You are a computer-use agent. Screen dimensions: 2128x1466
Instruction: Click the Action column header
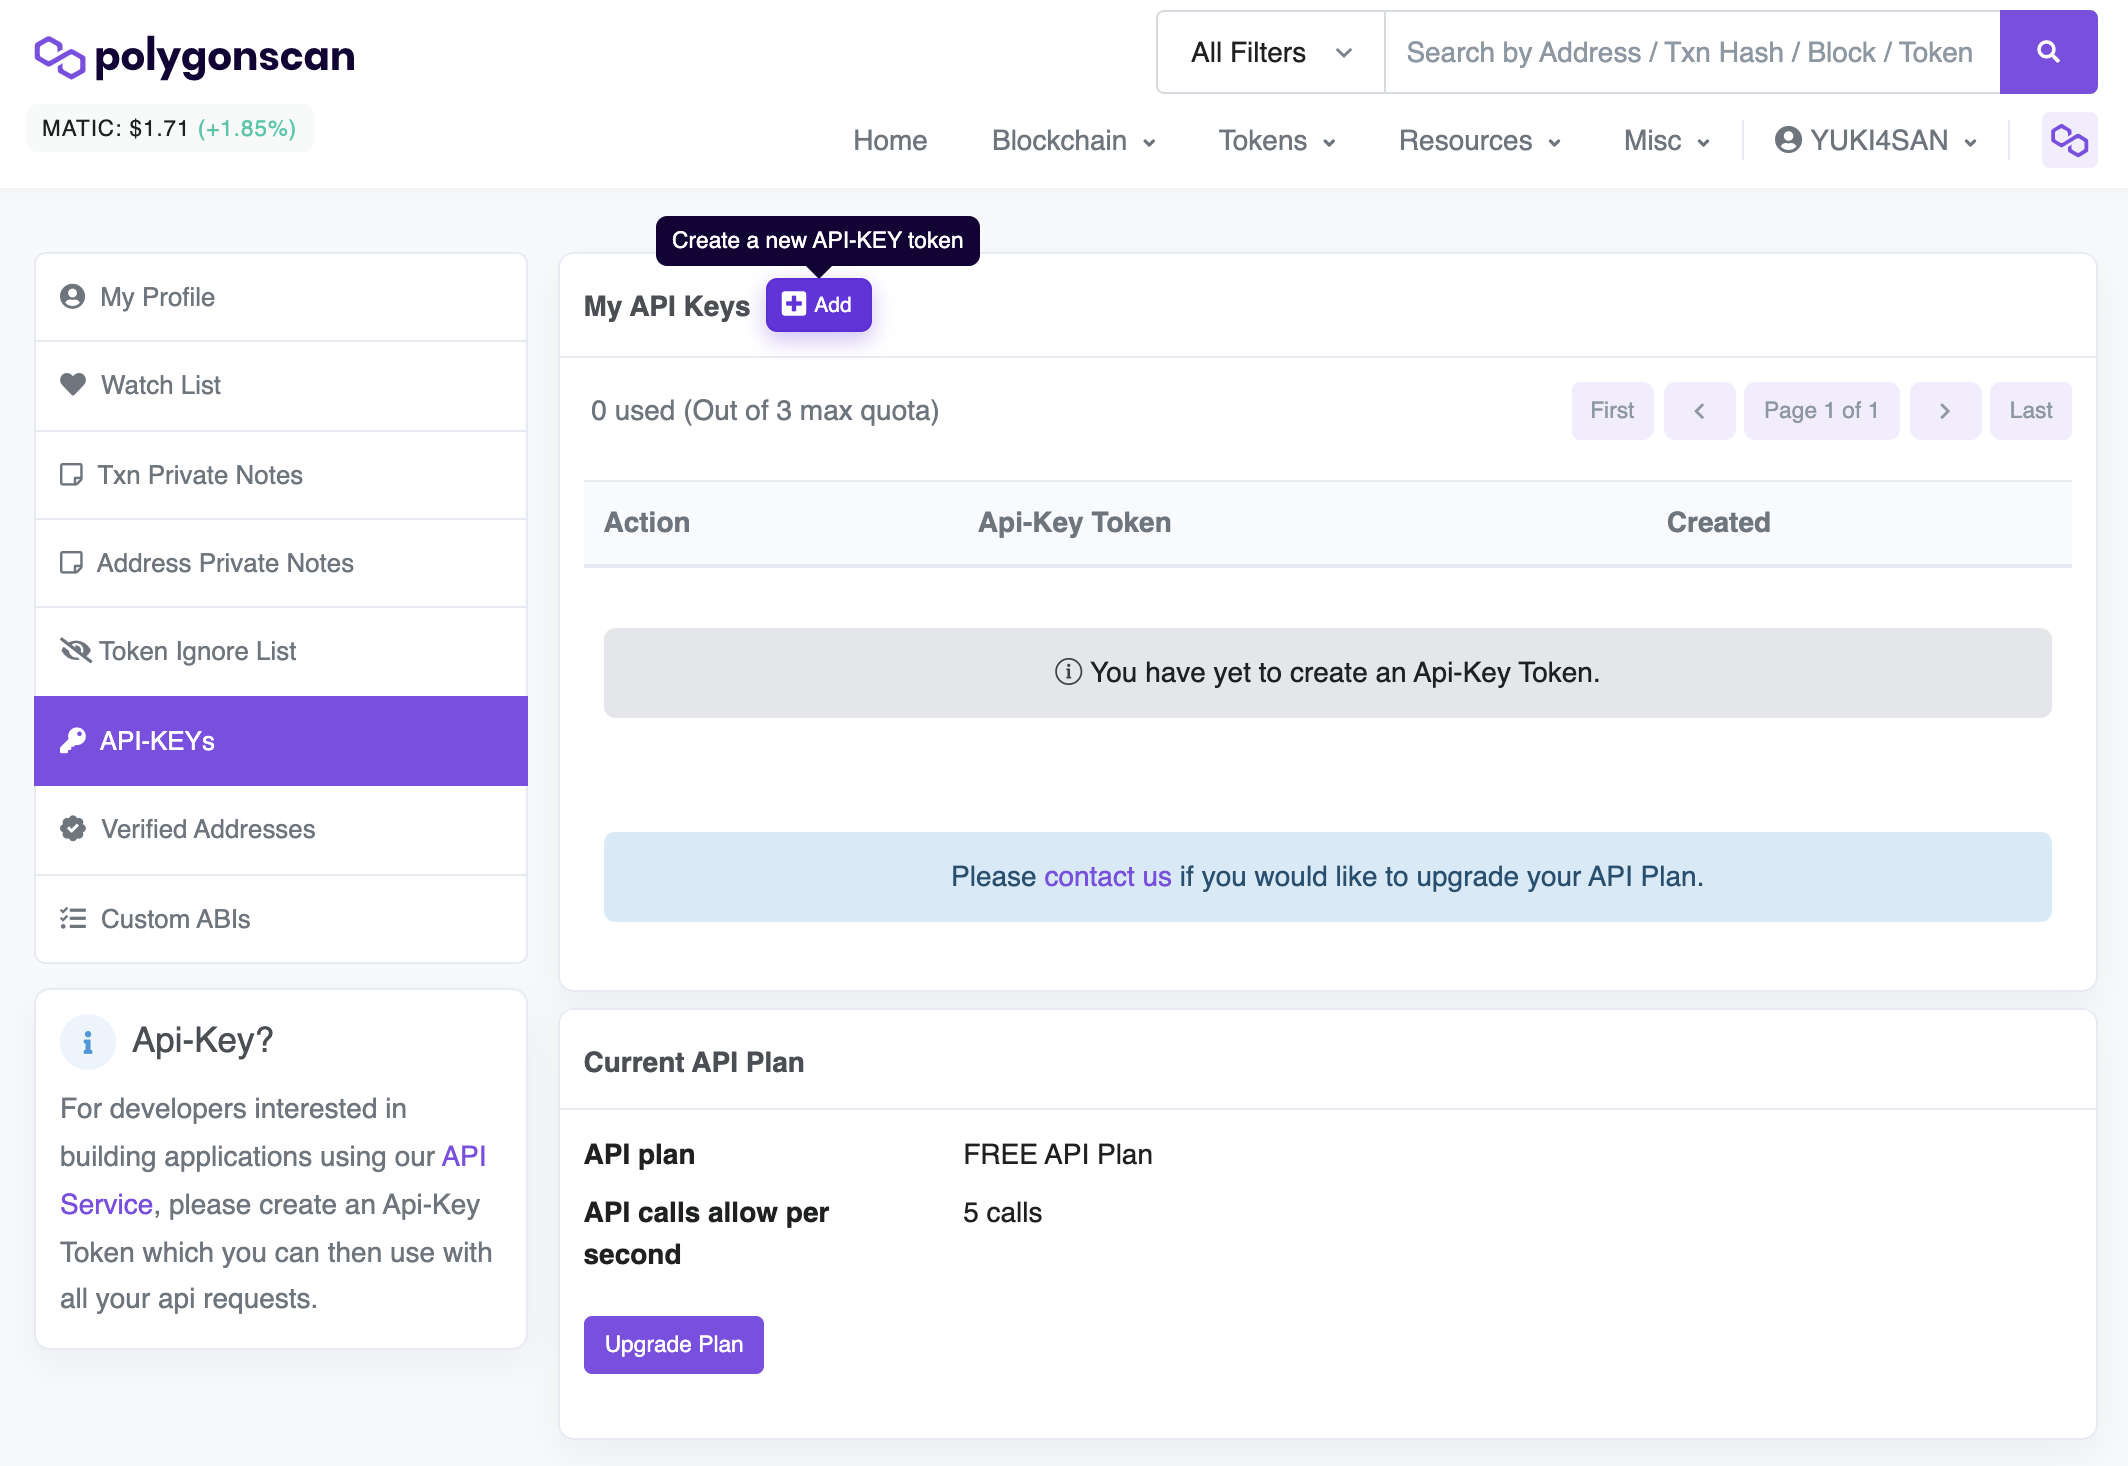647,523
